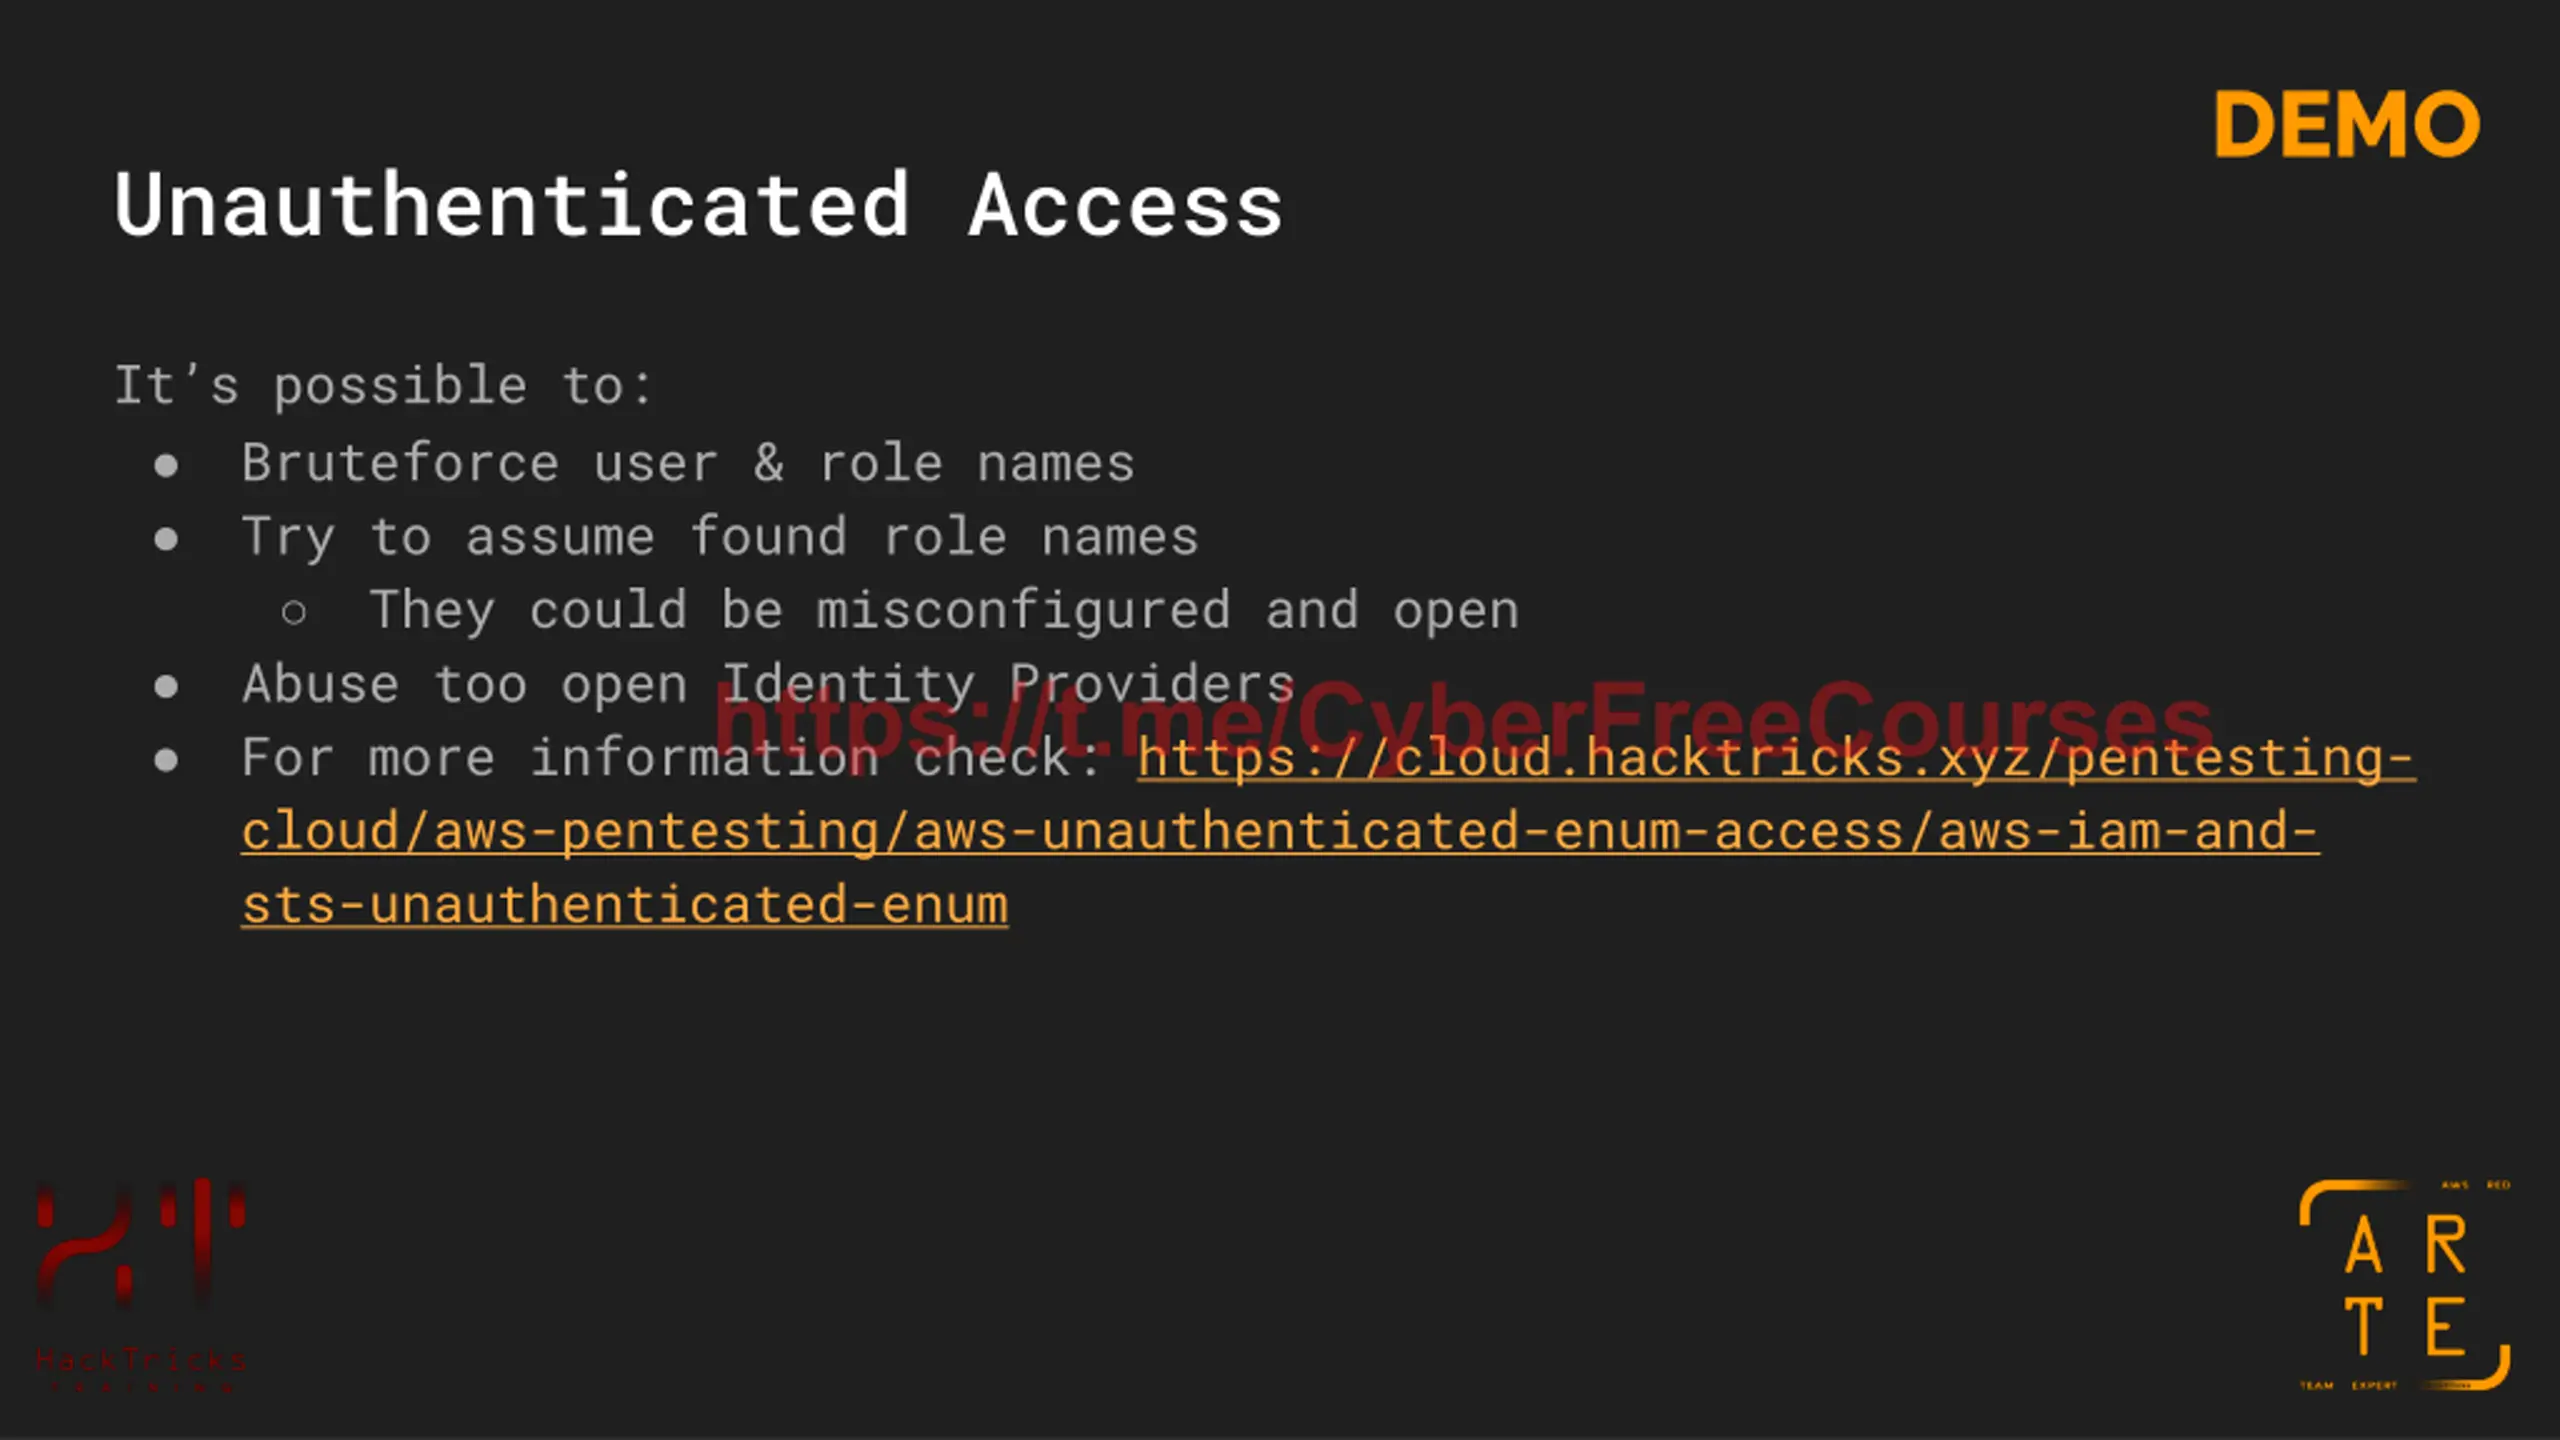The image size is (2560, 1440).
Task: Click the orange DEMO label
Action: 2347,125
